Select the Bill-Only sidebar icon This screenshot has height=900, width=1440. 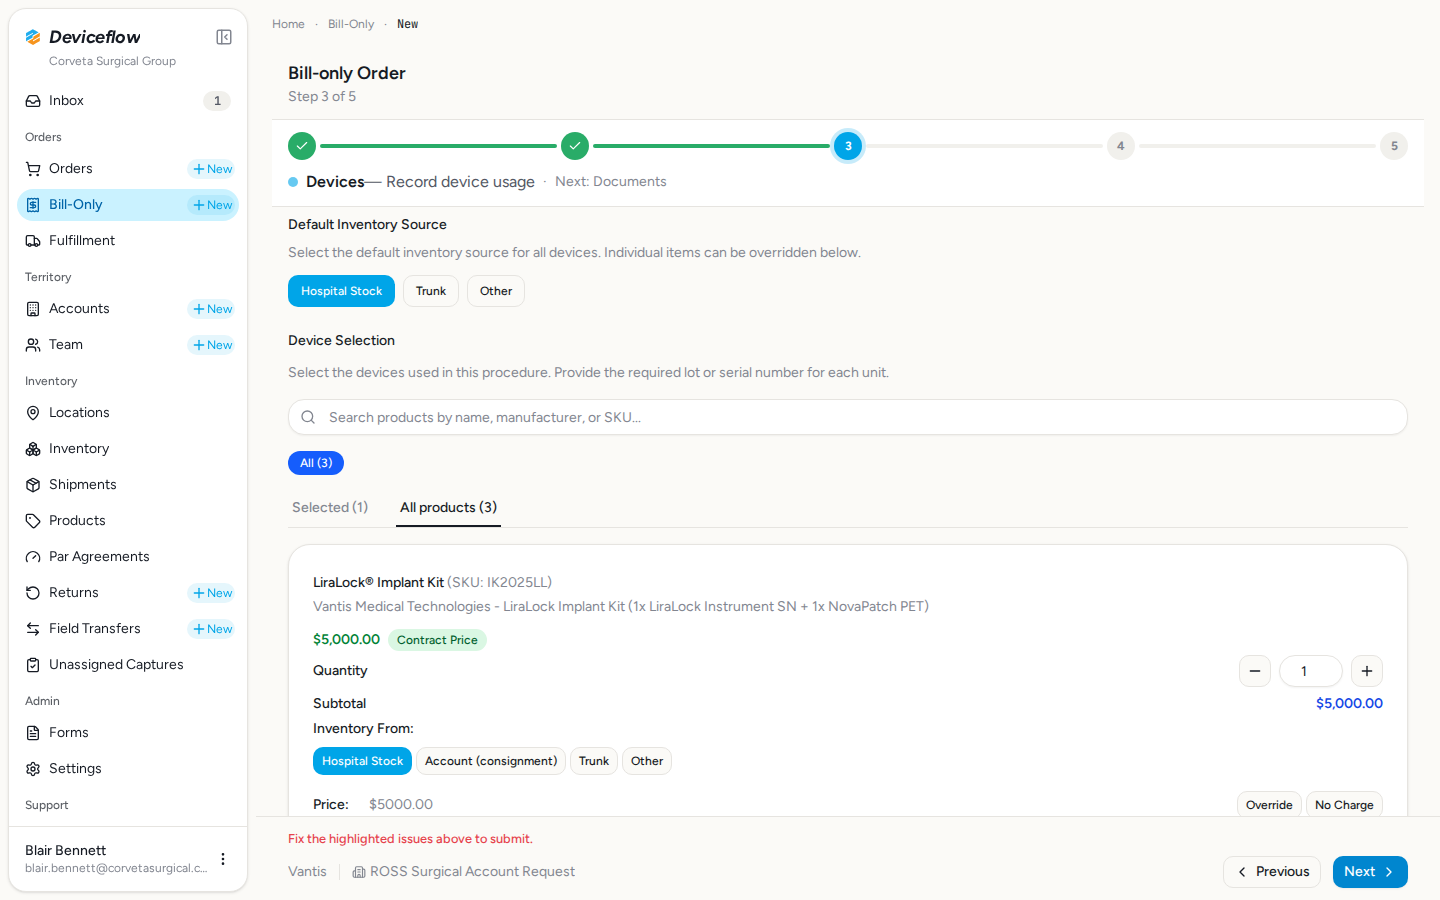pos(33,205)
